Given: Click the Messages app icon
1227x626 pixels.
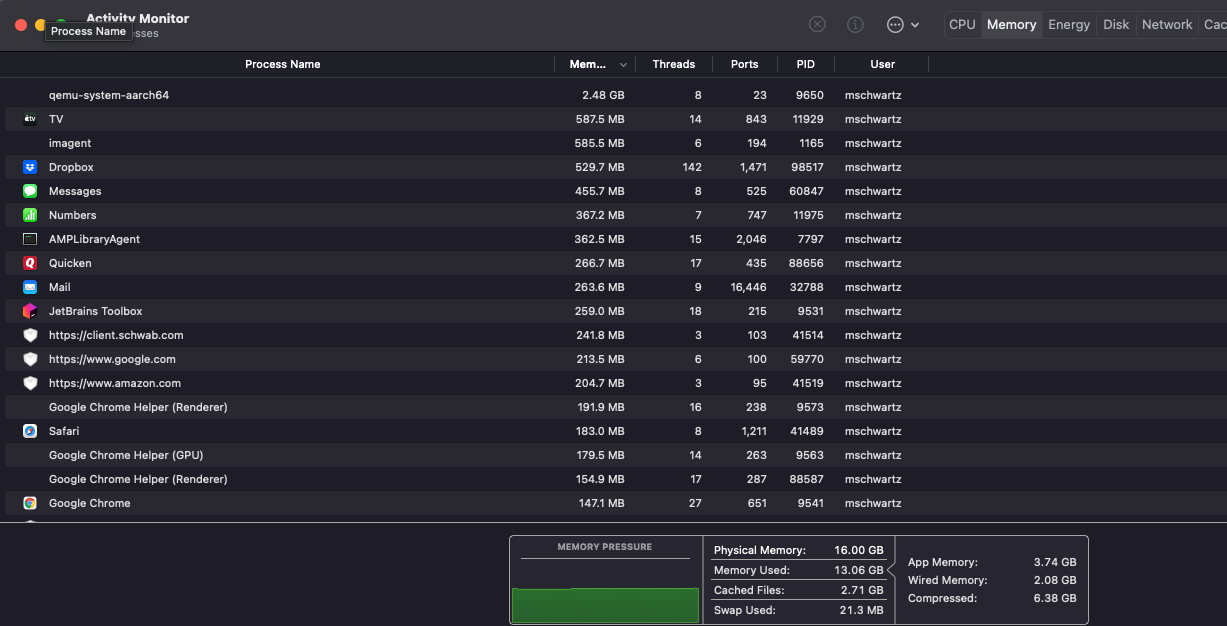Looking at the screenshot, I should pyautogui.click(x=30, y=191).
